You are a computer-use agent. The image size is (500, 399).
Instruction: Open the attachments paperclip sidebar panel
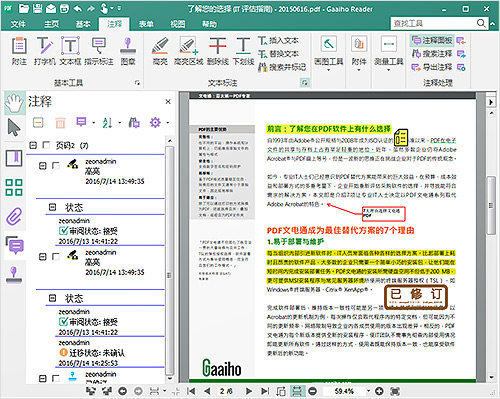[14, 216]
